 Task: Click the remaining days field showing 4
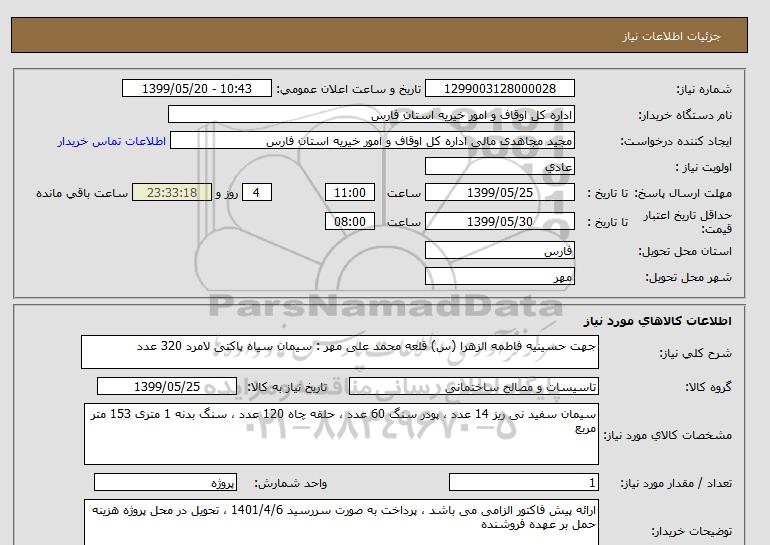pyautogui.click(x=257, y=193)
